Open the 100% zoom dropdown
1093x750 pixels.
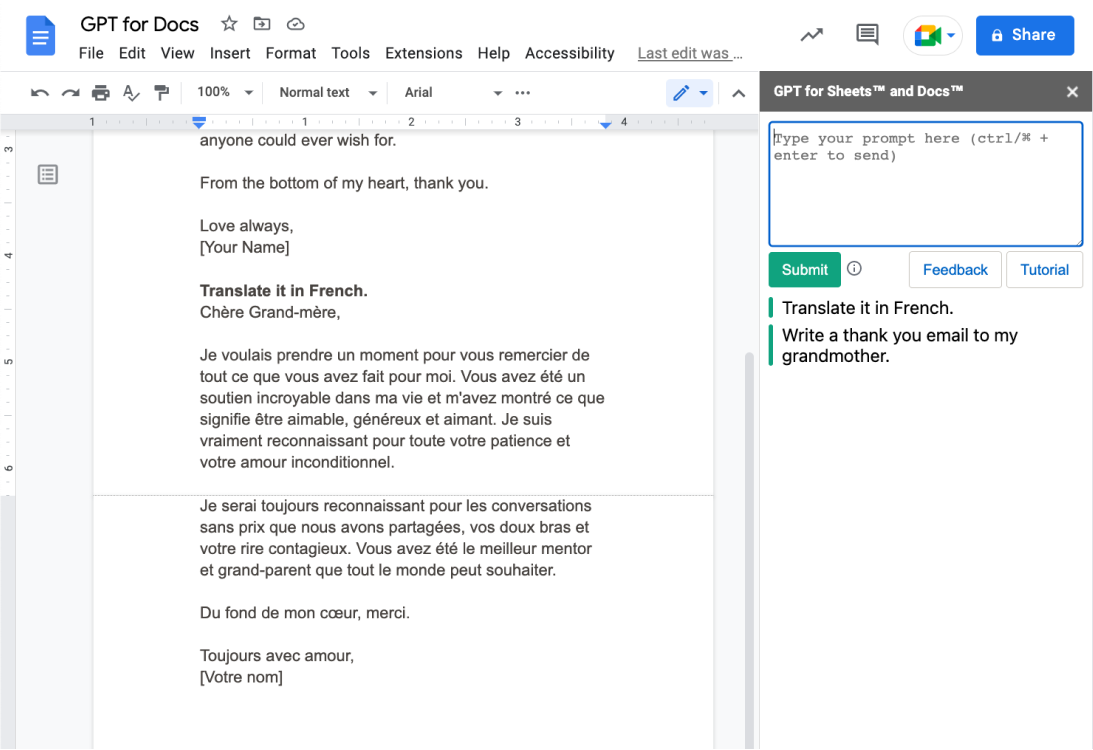click(x=225, y=92)
